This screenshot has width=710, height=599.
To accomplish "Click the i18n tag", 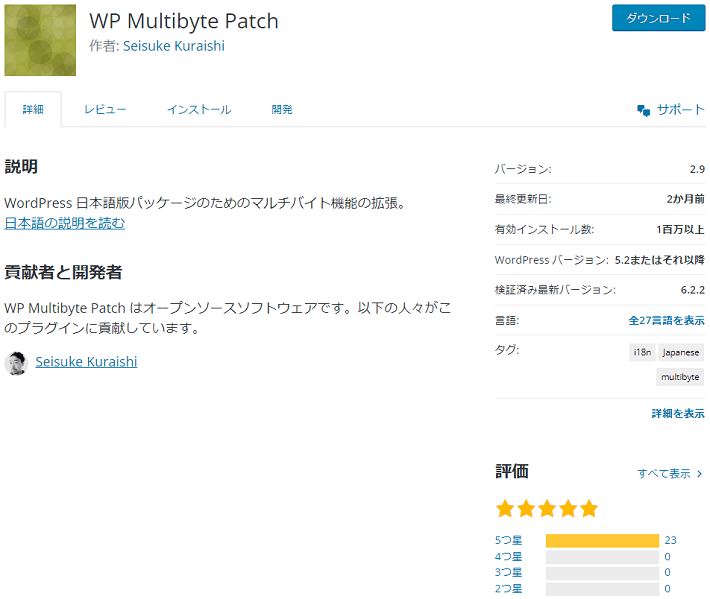I will tap(642, 352).
